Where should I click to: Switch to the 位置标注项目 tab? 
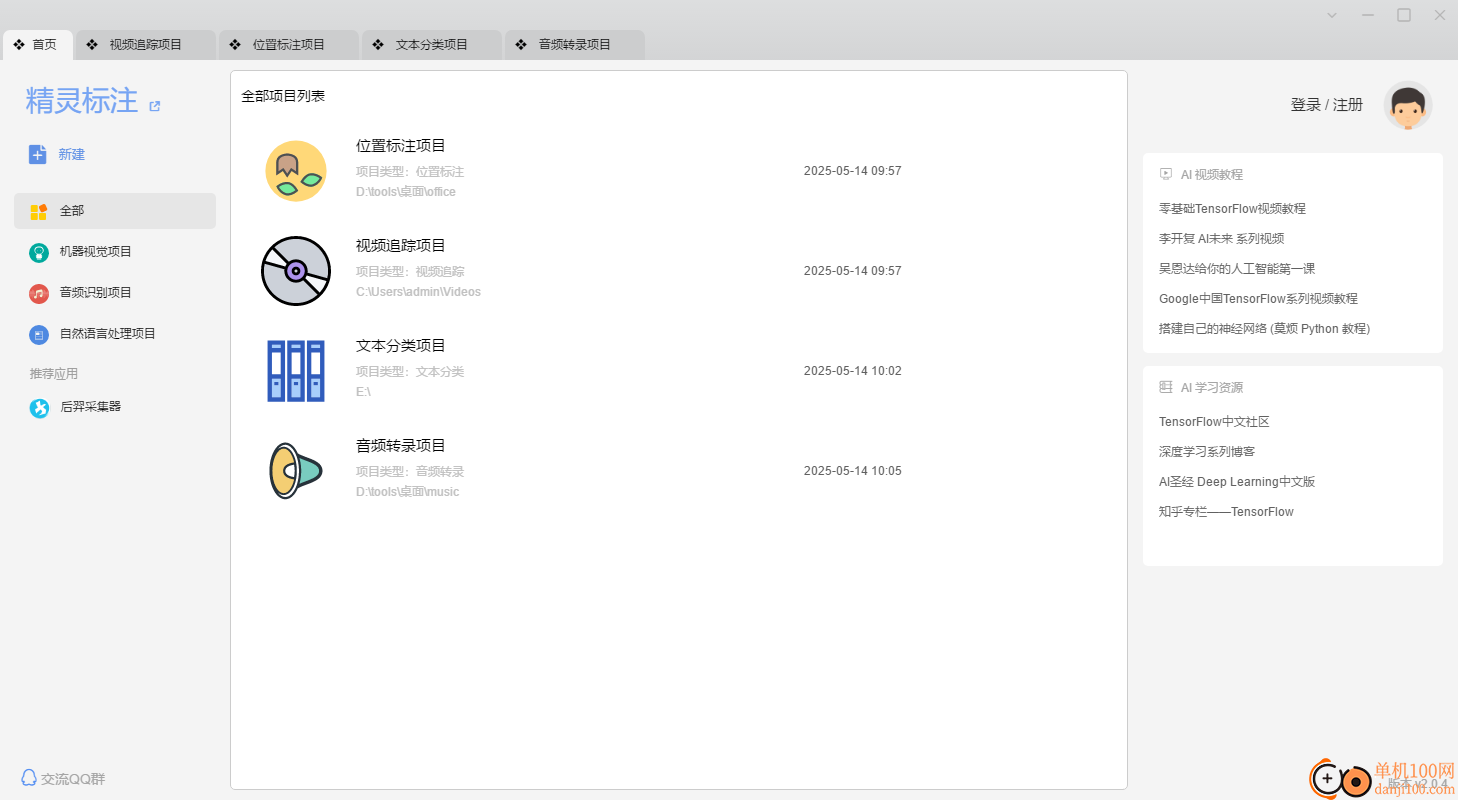tap(289, 45)
